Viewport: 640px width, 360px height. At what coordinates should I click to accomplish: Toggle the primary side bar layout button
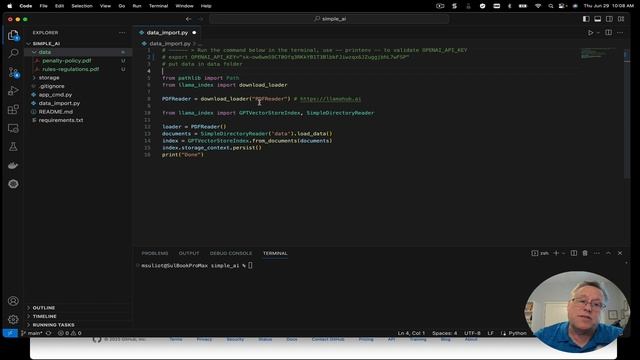click(586, 19)
